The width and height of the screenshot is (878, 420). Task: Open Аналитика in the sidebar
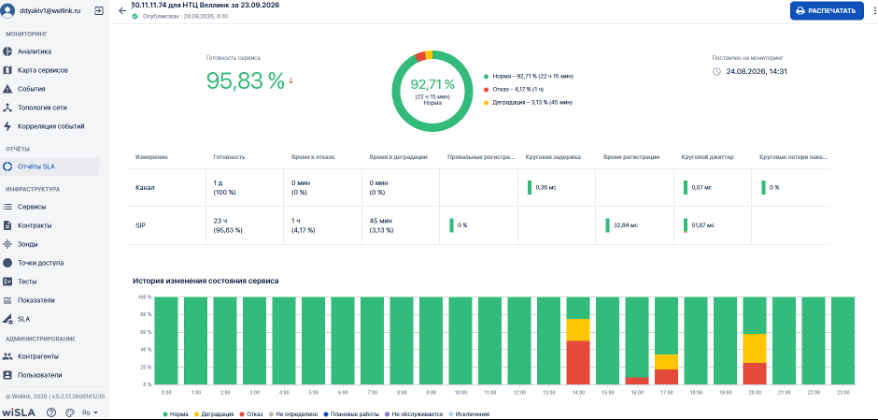[x=35, y=52]
